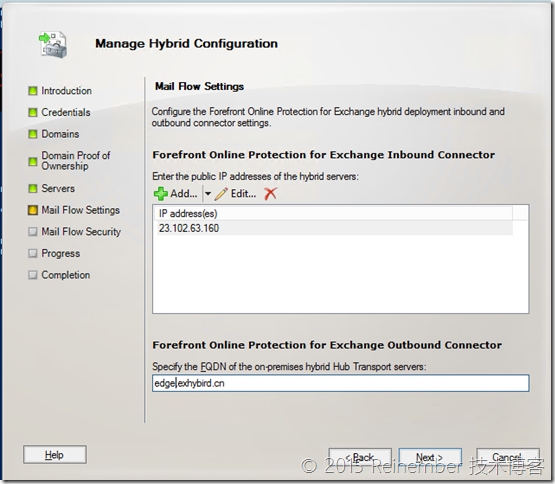The image size is (555, 484).
Task: Click the IP address(es) column header
Action: tap(333, 213)
